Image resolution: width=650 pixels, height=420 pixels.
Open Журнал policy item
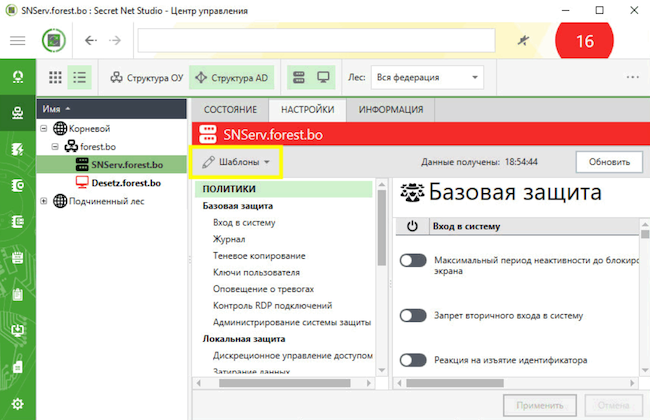click(x=229, y=239)
